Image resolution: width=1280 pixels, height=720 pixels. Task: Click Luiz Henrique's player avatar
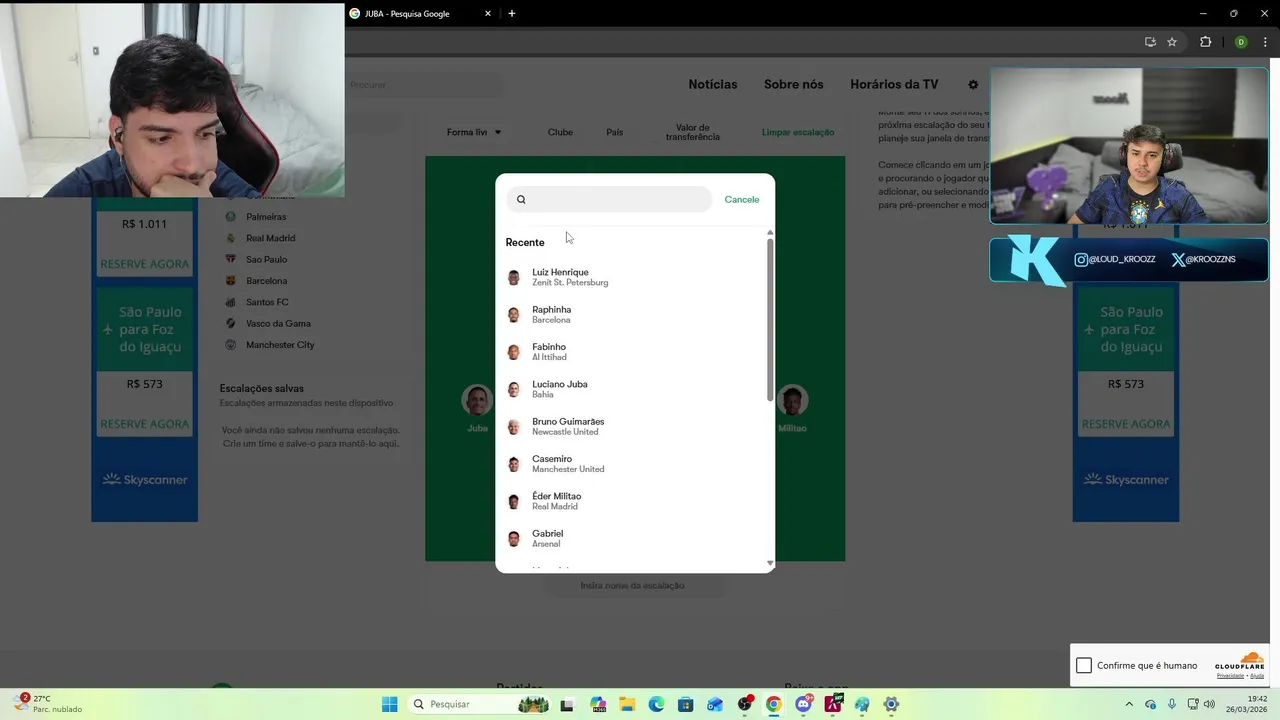click(x=514, y=277)
